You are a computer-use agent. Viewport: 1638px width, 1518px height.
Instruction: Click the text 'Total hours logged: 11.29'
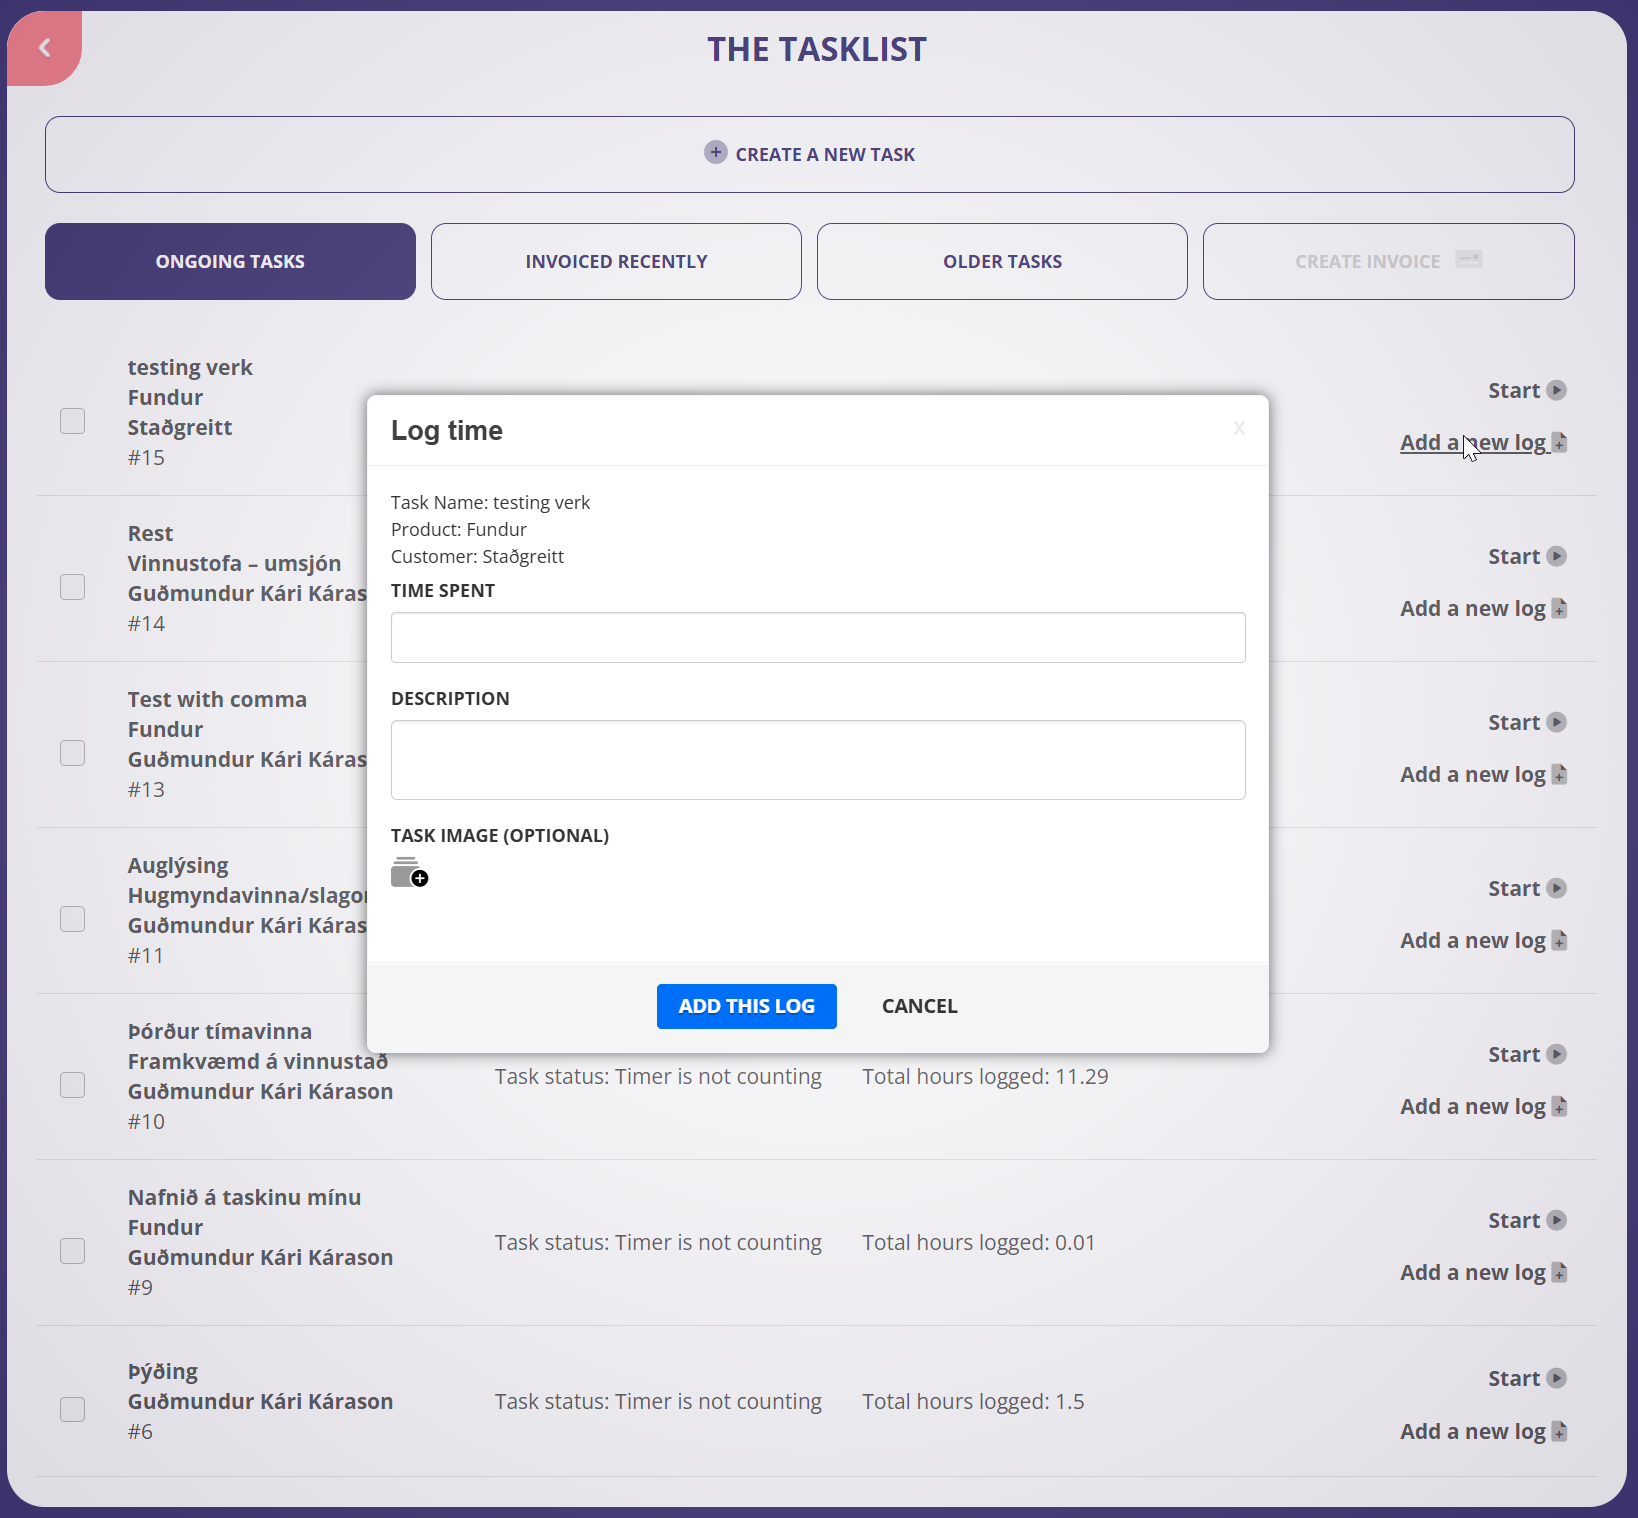[985, 1077]
